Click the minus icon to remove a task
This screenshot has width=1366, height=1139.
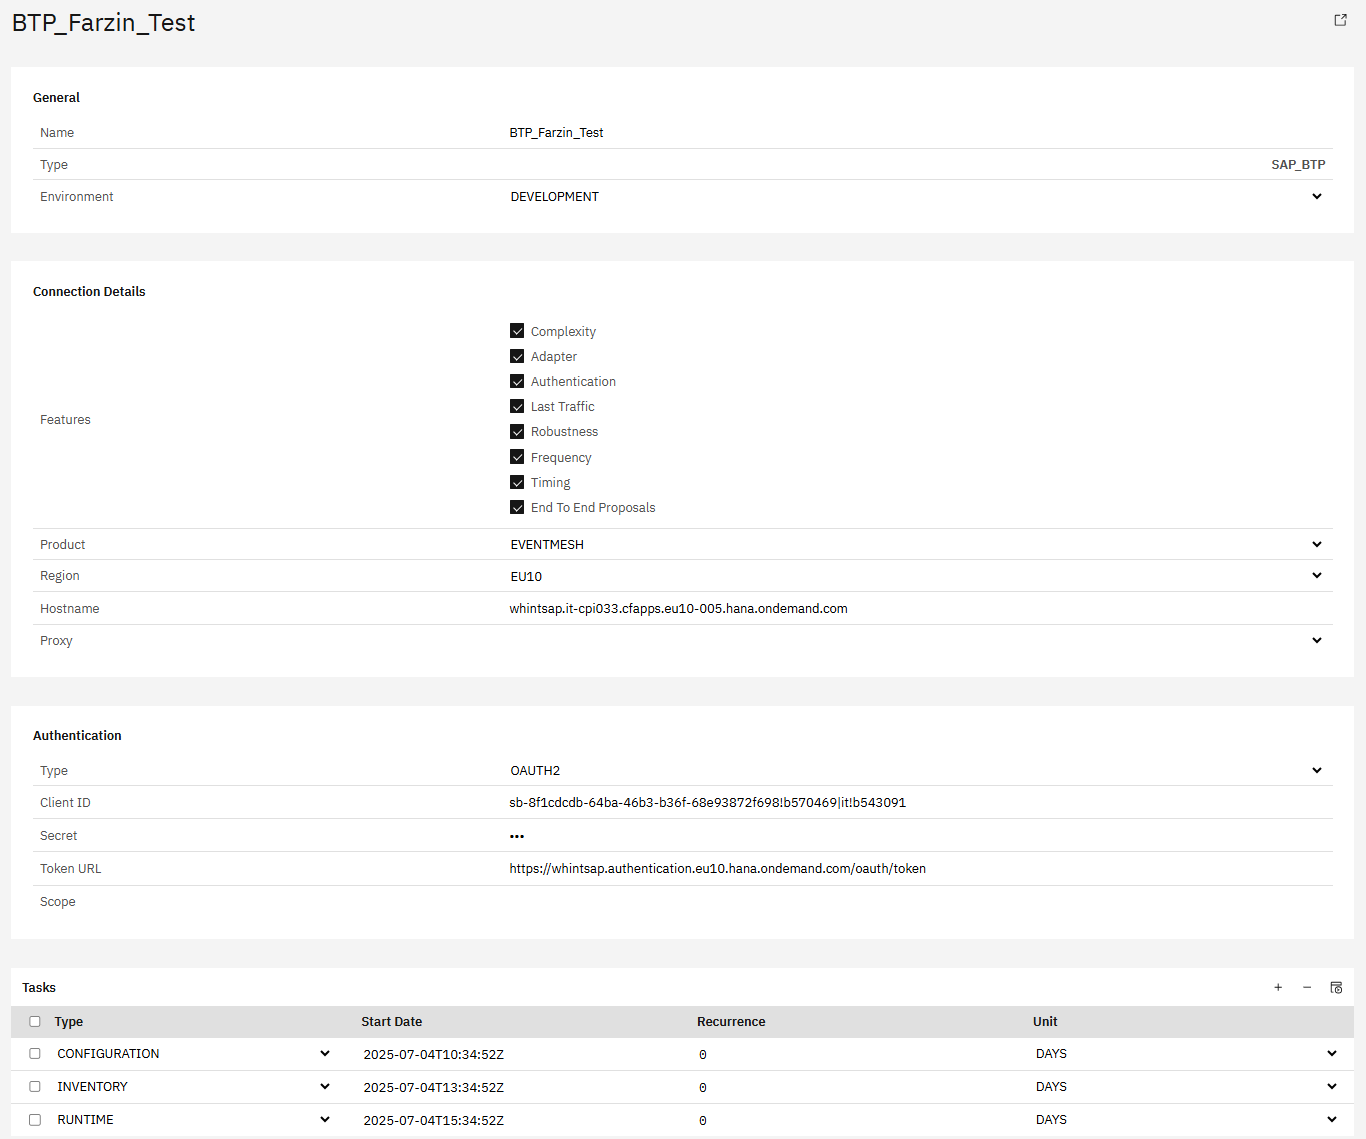pos(1307,987)
